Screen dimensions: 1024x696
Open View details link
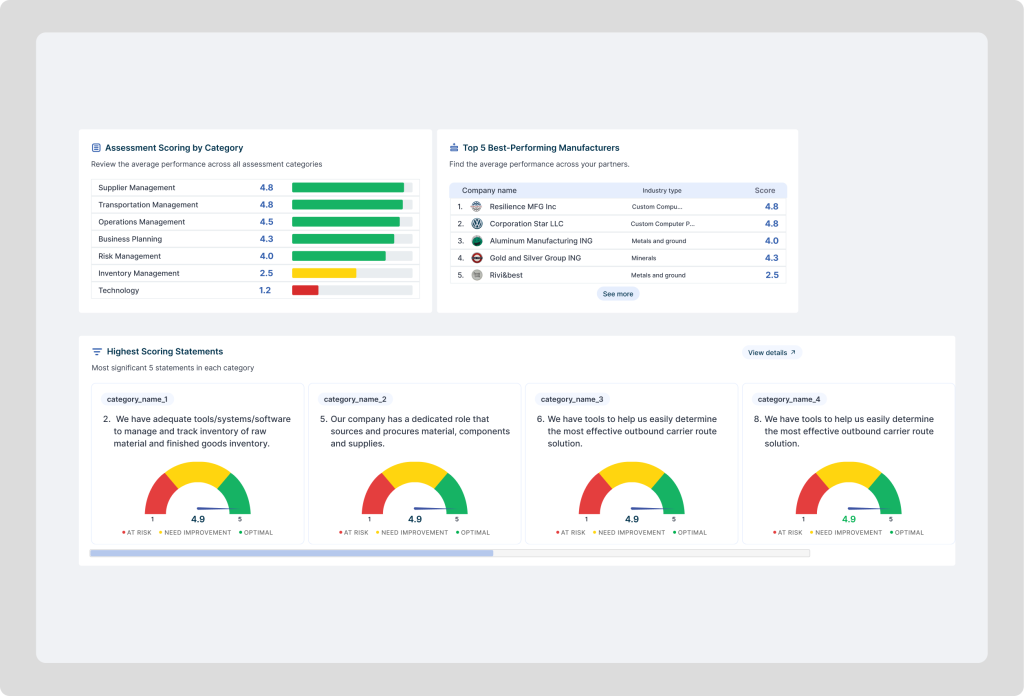point(772,353)
